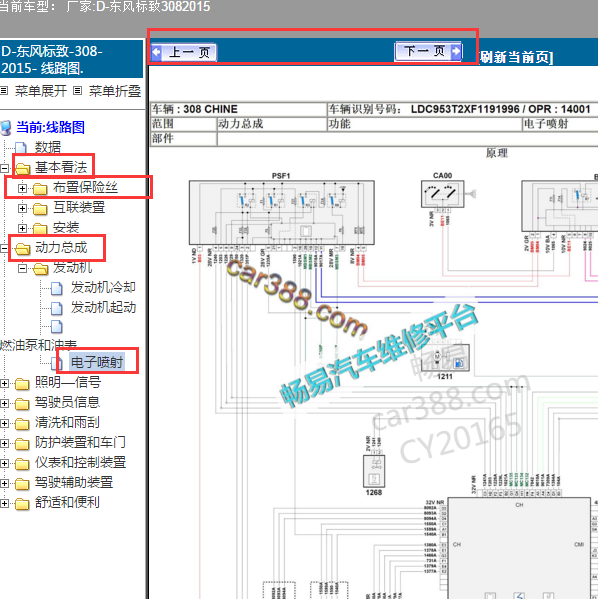This screenshot has height=599, width=598.
Task: Expand the 布置保险丝 folder
Action: tap(22, 188)
